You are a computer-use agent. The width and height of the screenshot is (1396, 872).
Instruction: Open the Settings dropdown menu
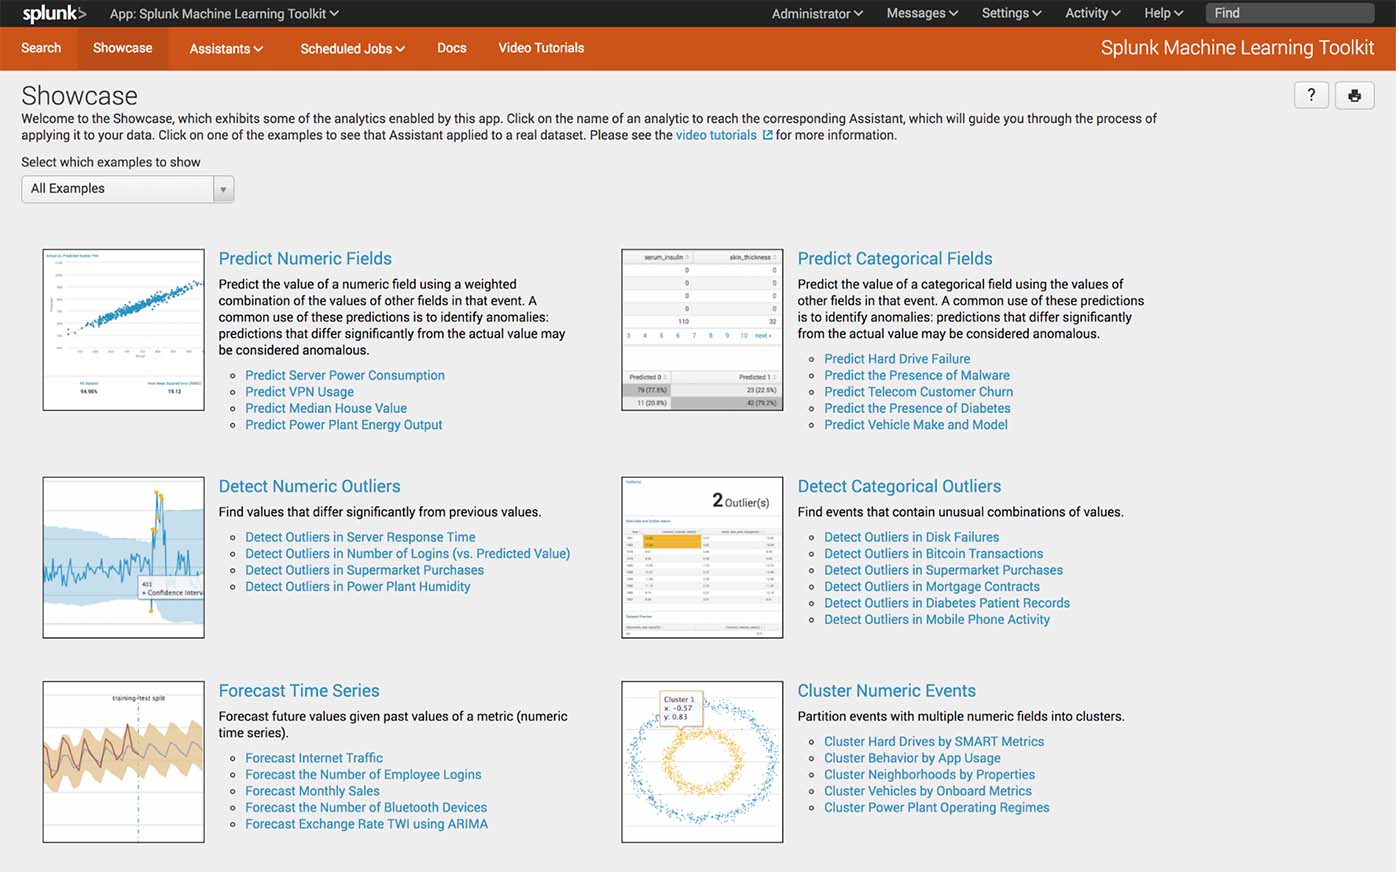(x=1011, y=14)
